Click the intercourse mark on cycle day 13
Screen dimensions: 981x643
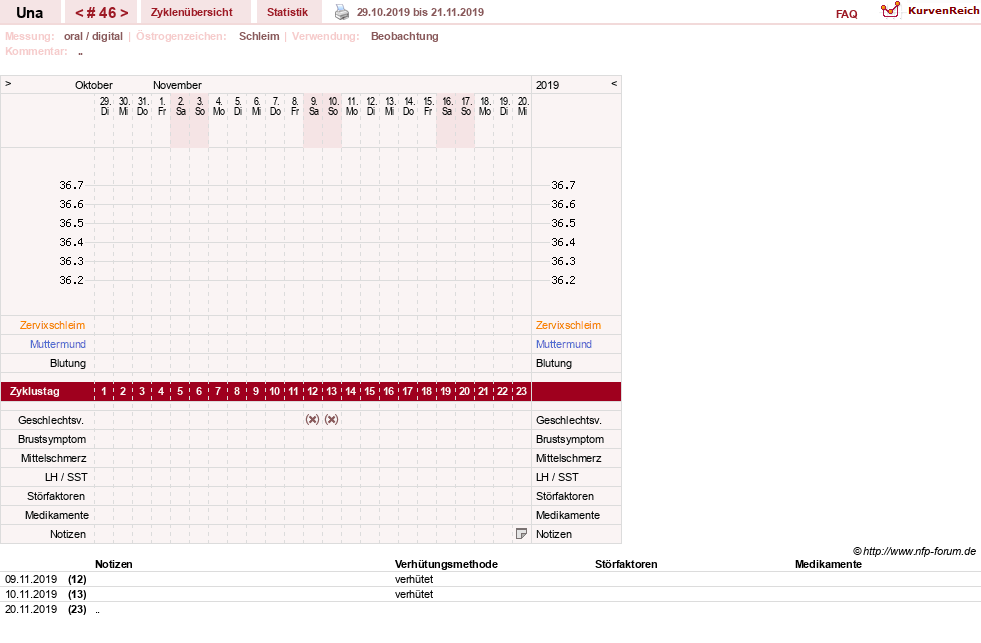(332, 420)
